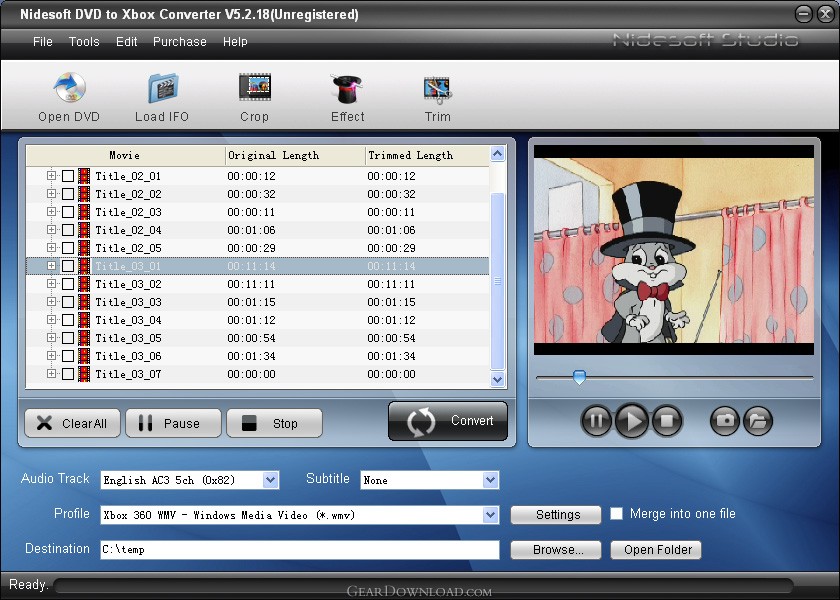
Task: Select the Title_03_06 row text
Action: coord(128,356)
